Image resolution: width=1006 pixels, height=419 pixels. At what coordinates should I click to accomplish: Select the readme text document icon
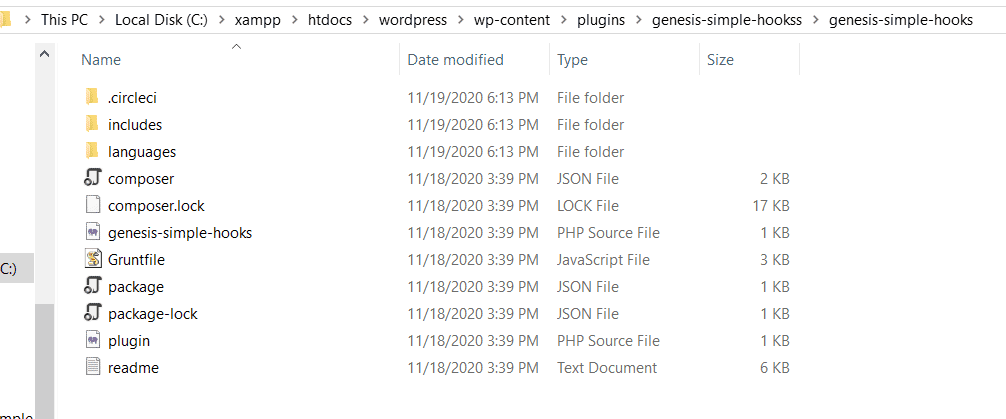(x=93, y=367)
